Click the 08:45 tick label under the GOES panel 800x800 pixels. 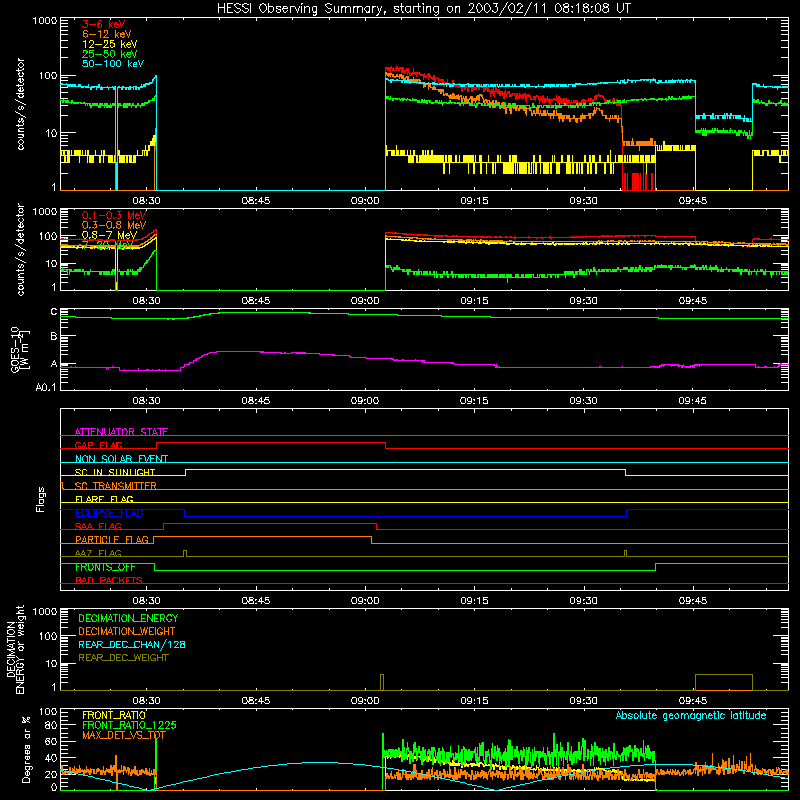point(256,401)
